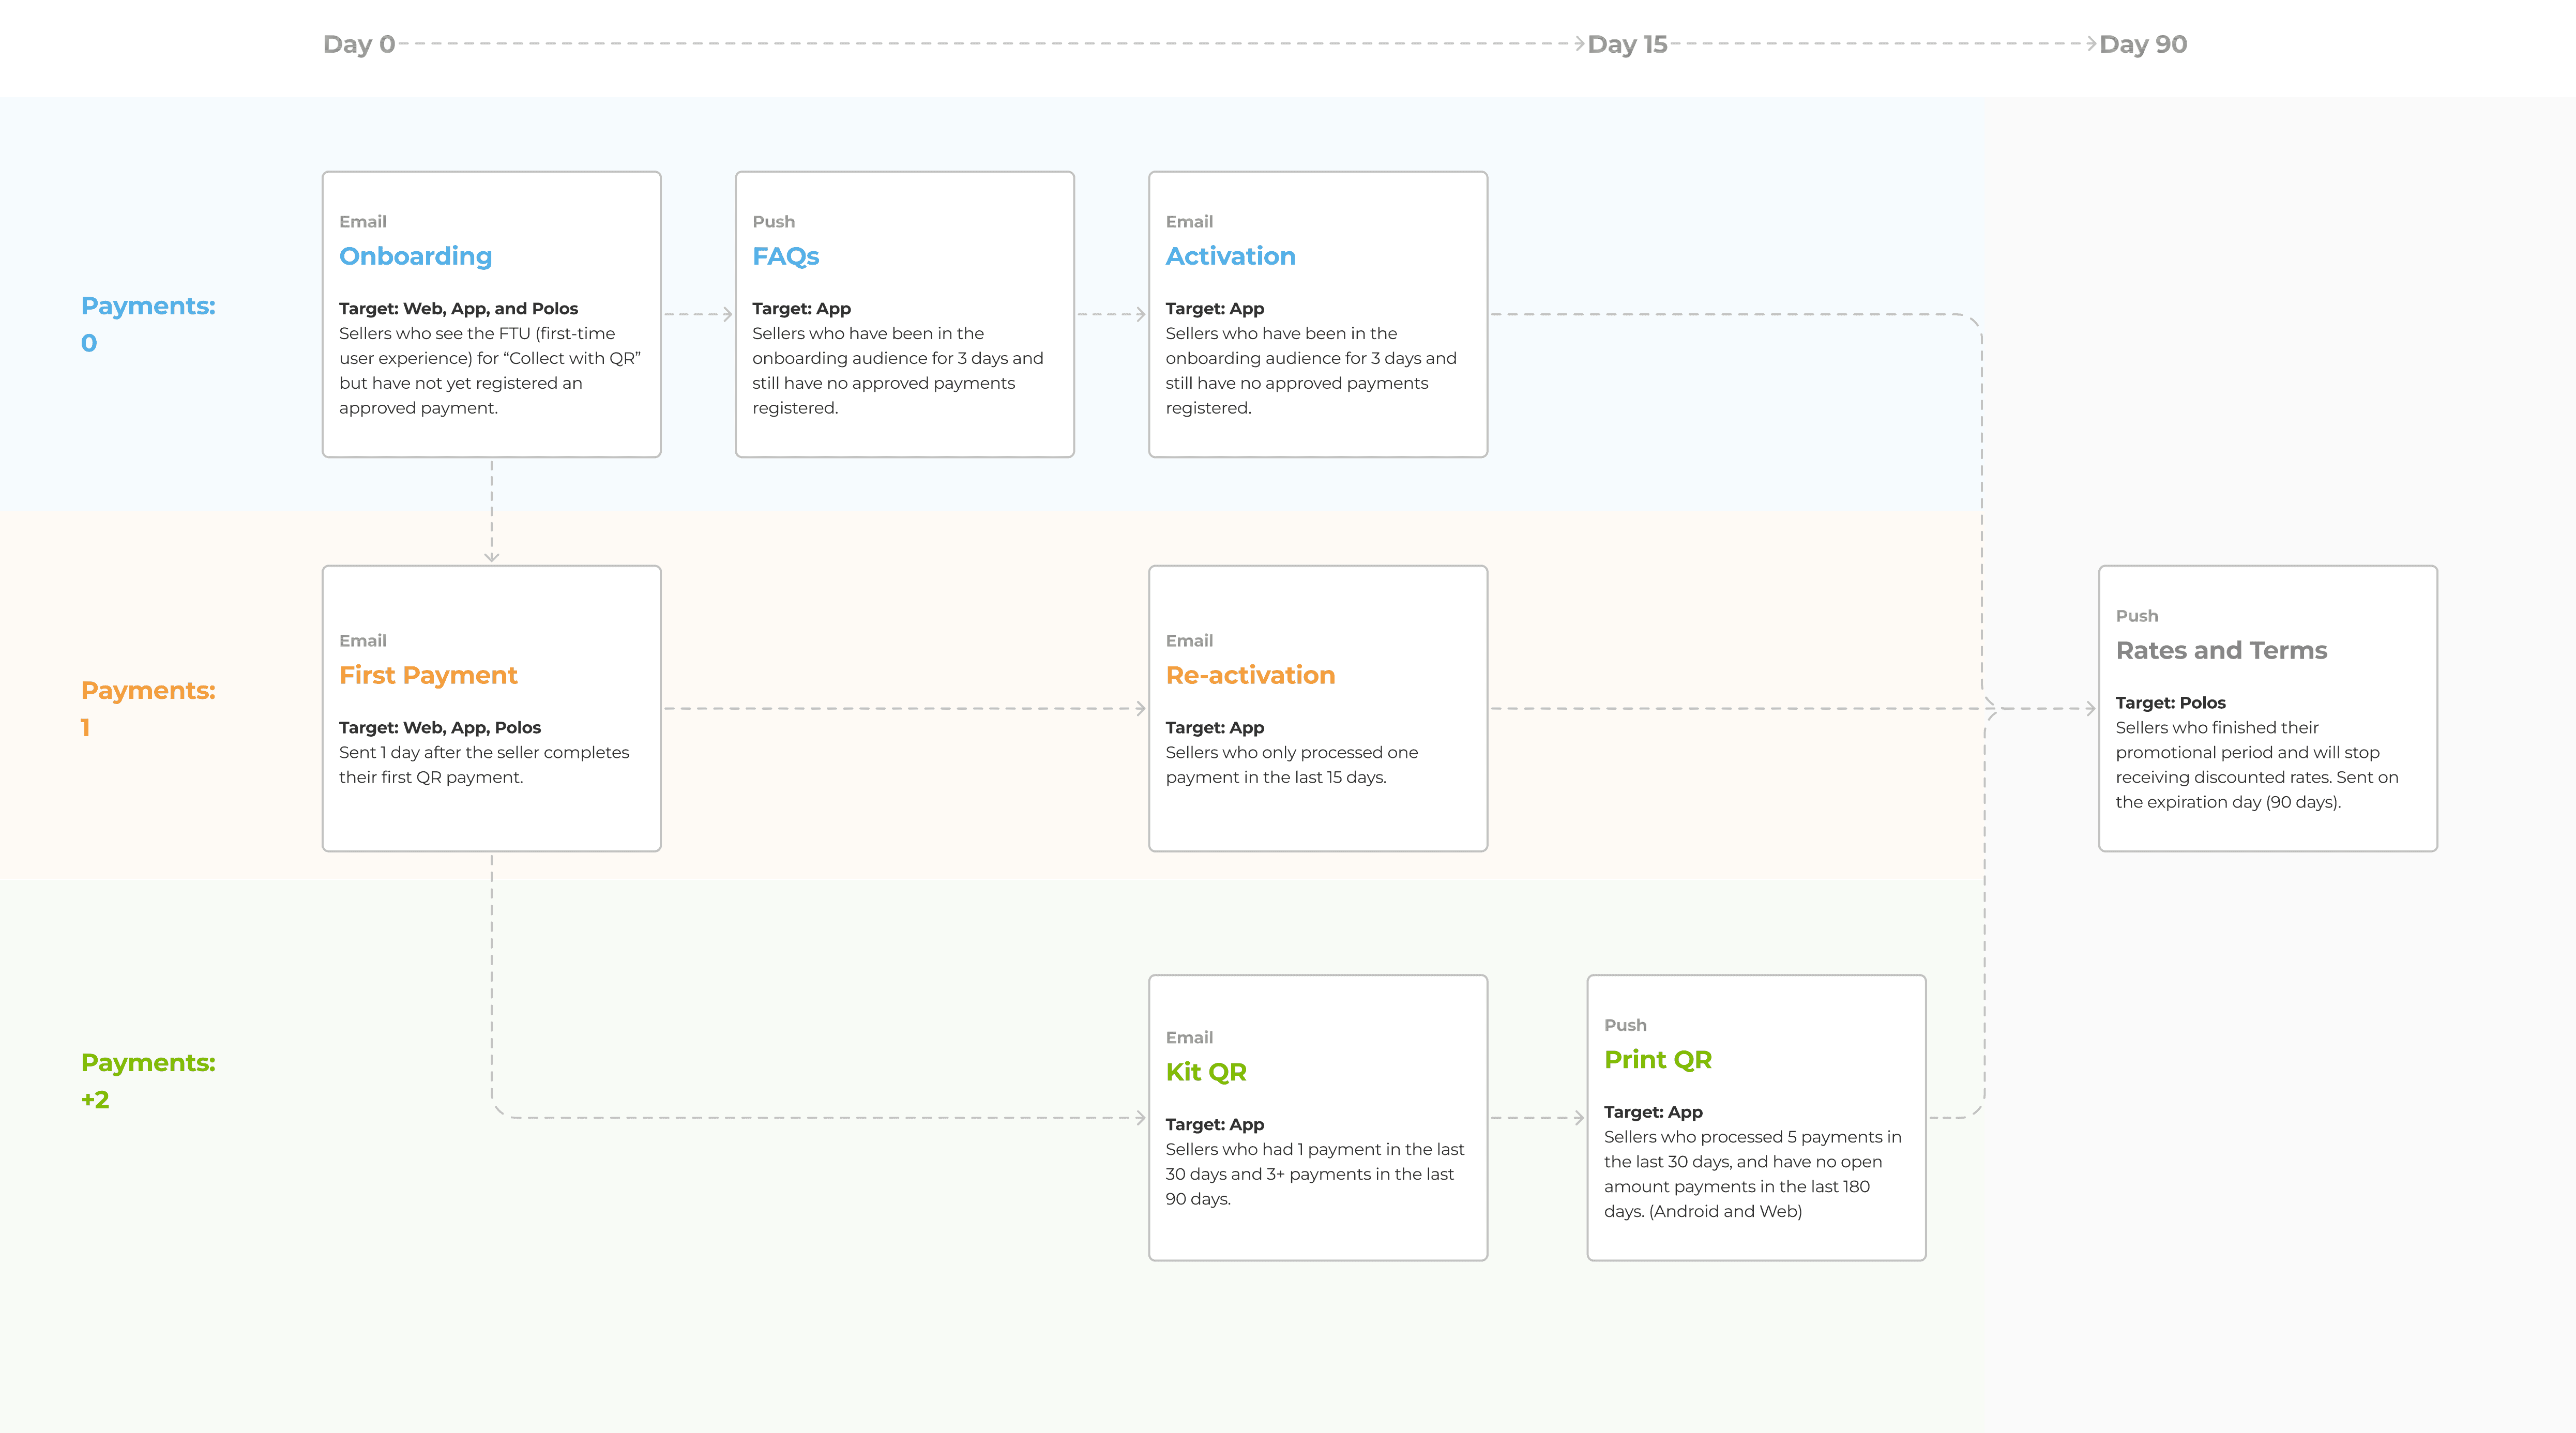Click the Day 15 timeline marker

pos(1627,44)
